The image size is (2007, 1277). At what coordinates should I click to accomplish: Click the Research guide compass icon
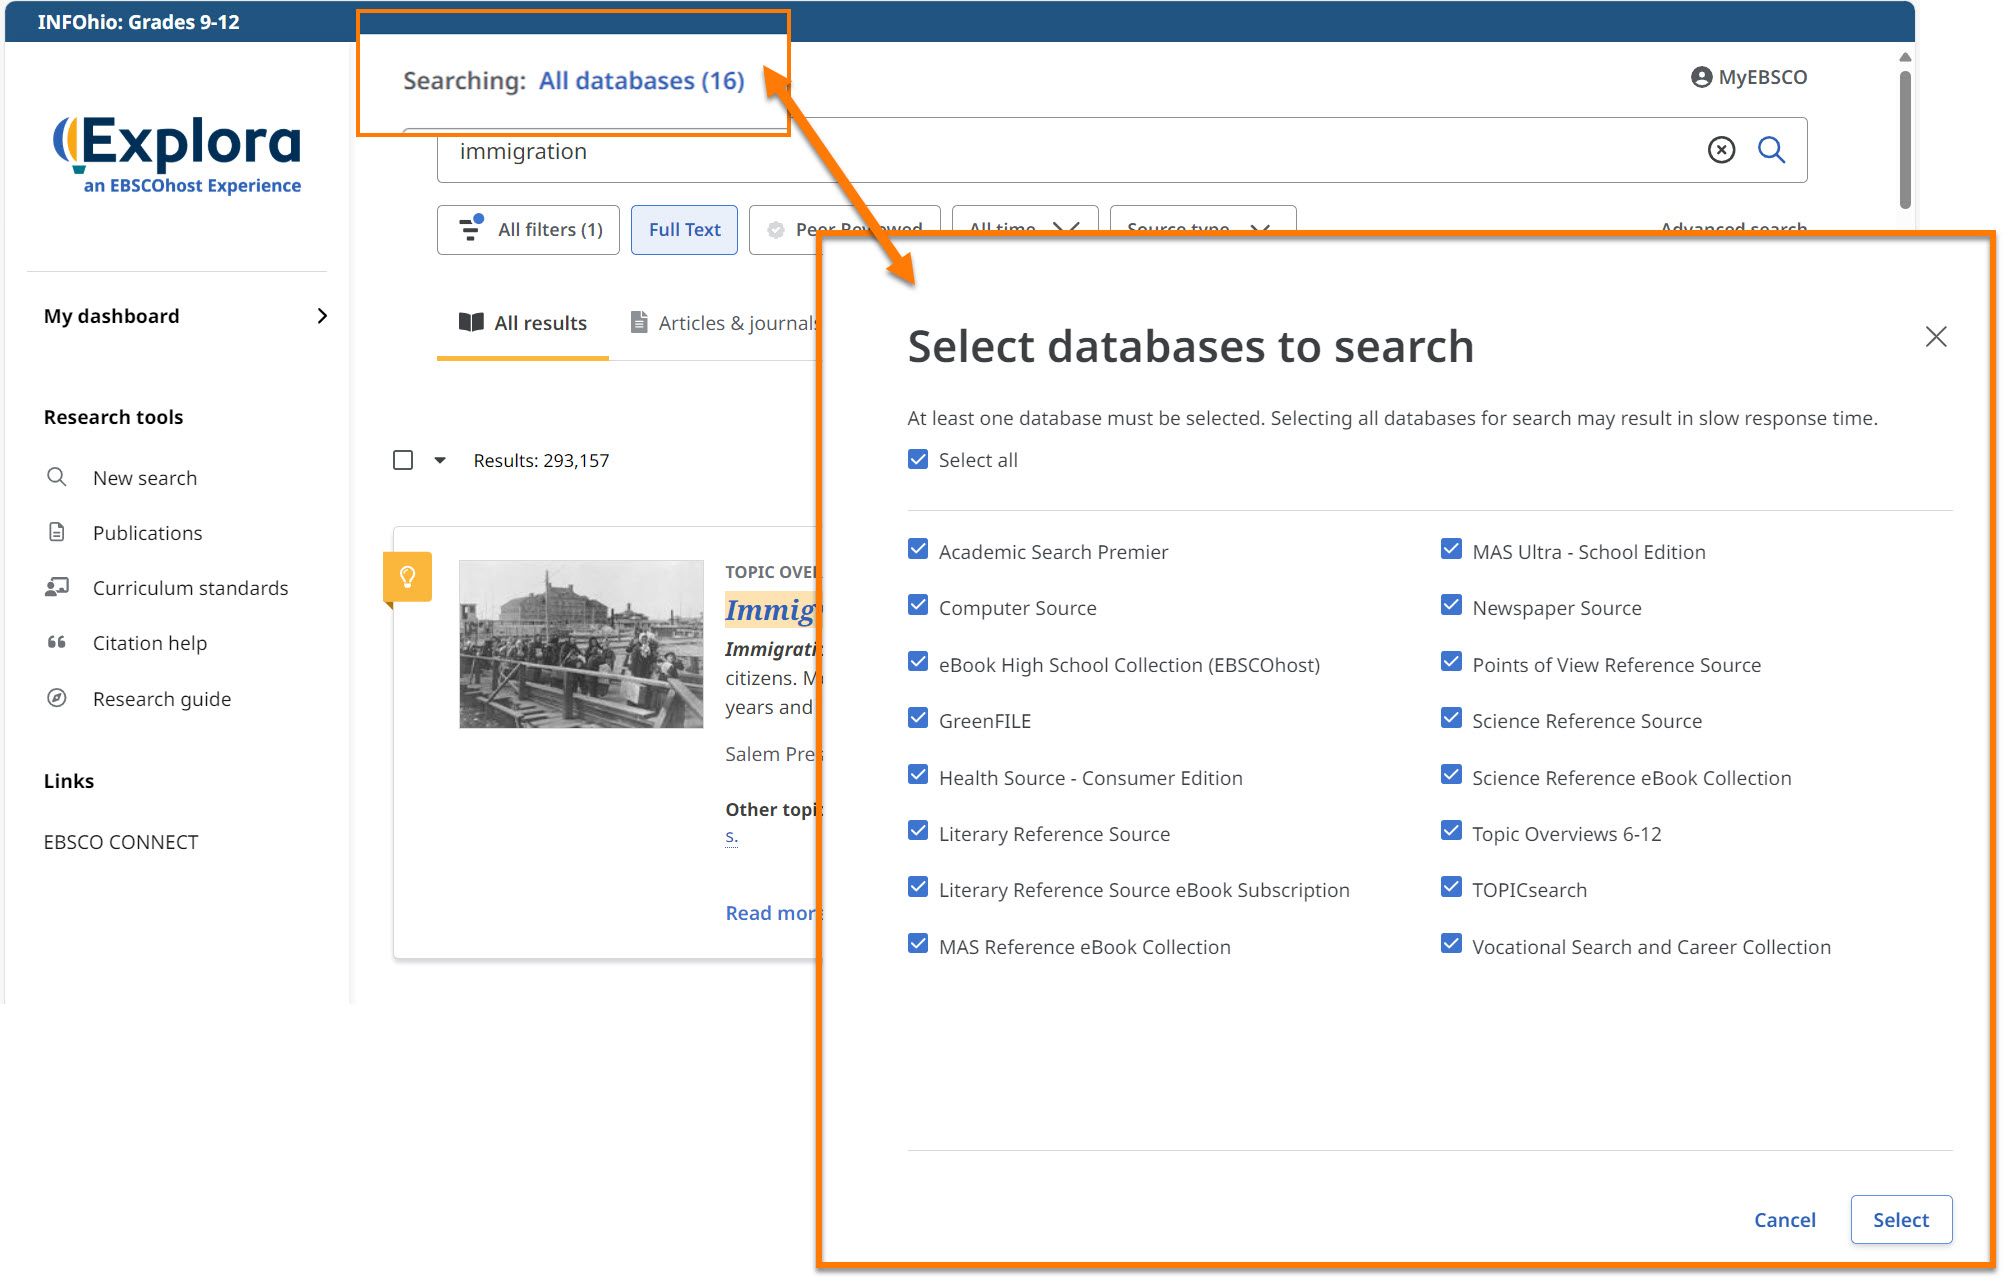[57, 698]
